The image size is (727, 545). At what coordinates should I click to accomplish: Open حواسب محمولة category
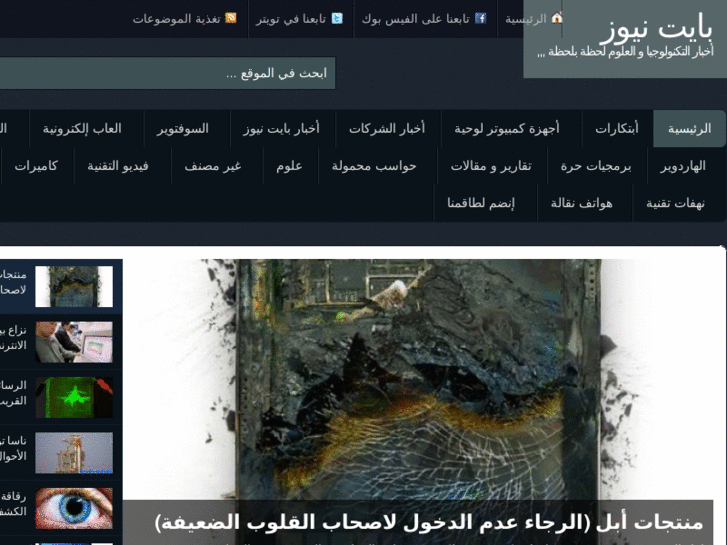point(374,166)
